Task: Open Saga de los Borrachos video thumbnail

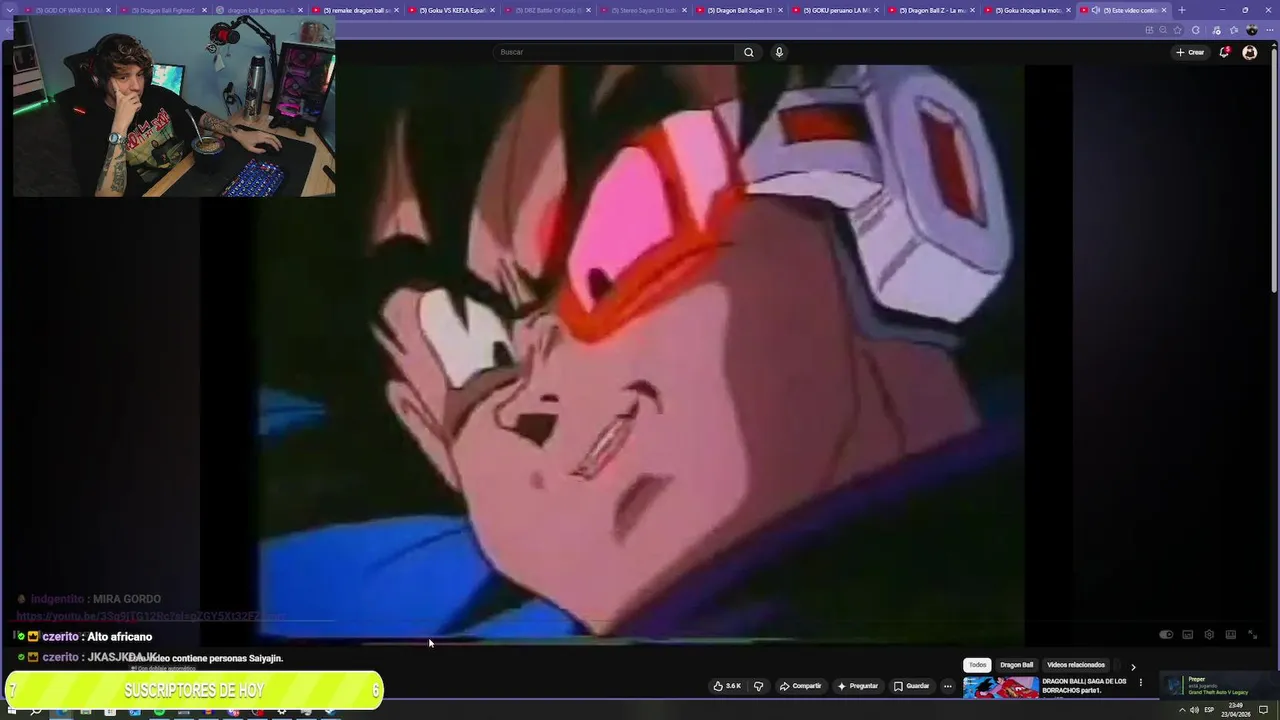Action: [1001, 688]
